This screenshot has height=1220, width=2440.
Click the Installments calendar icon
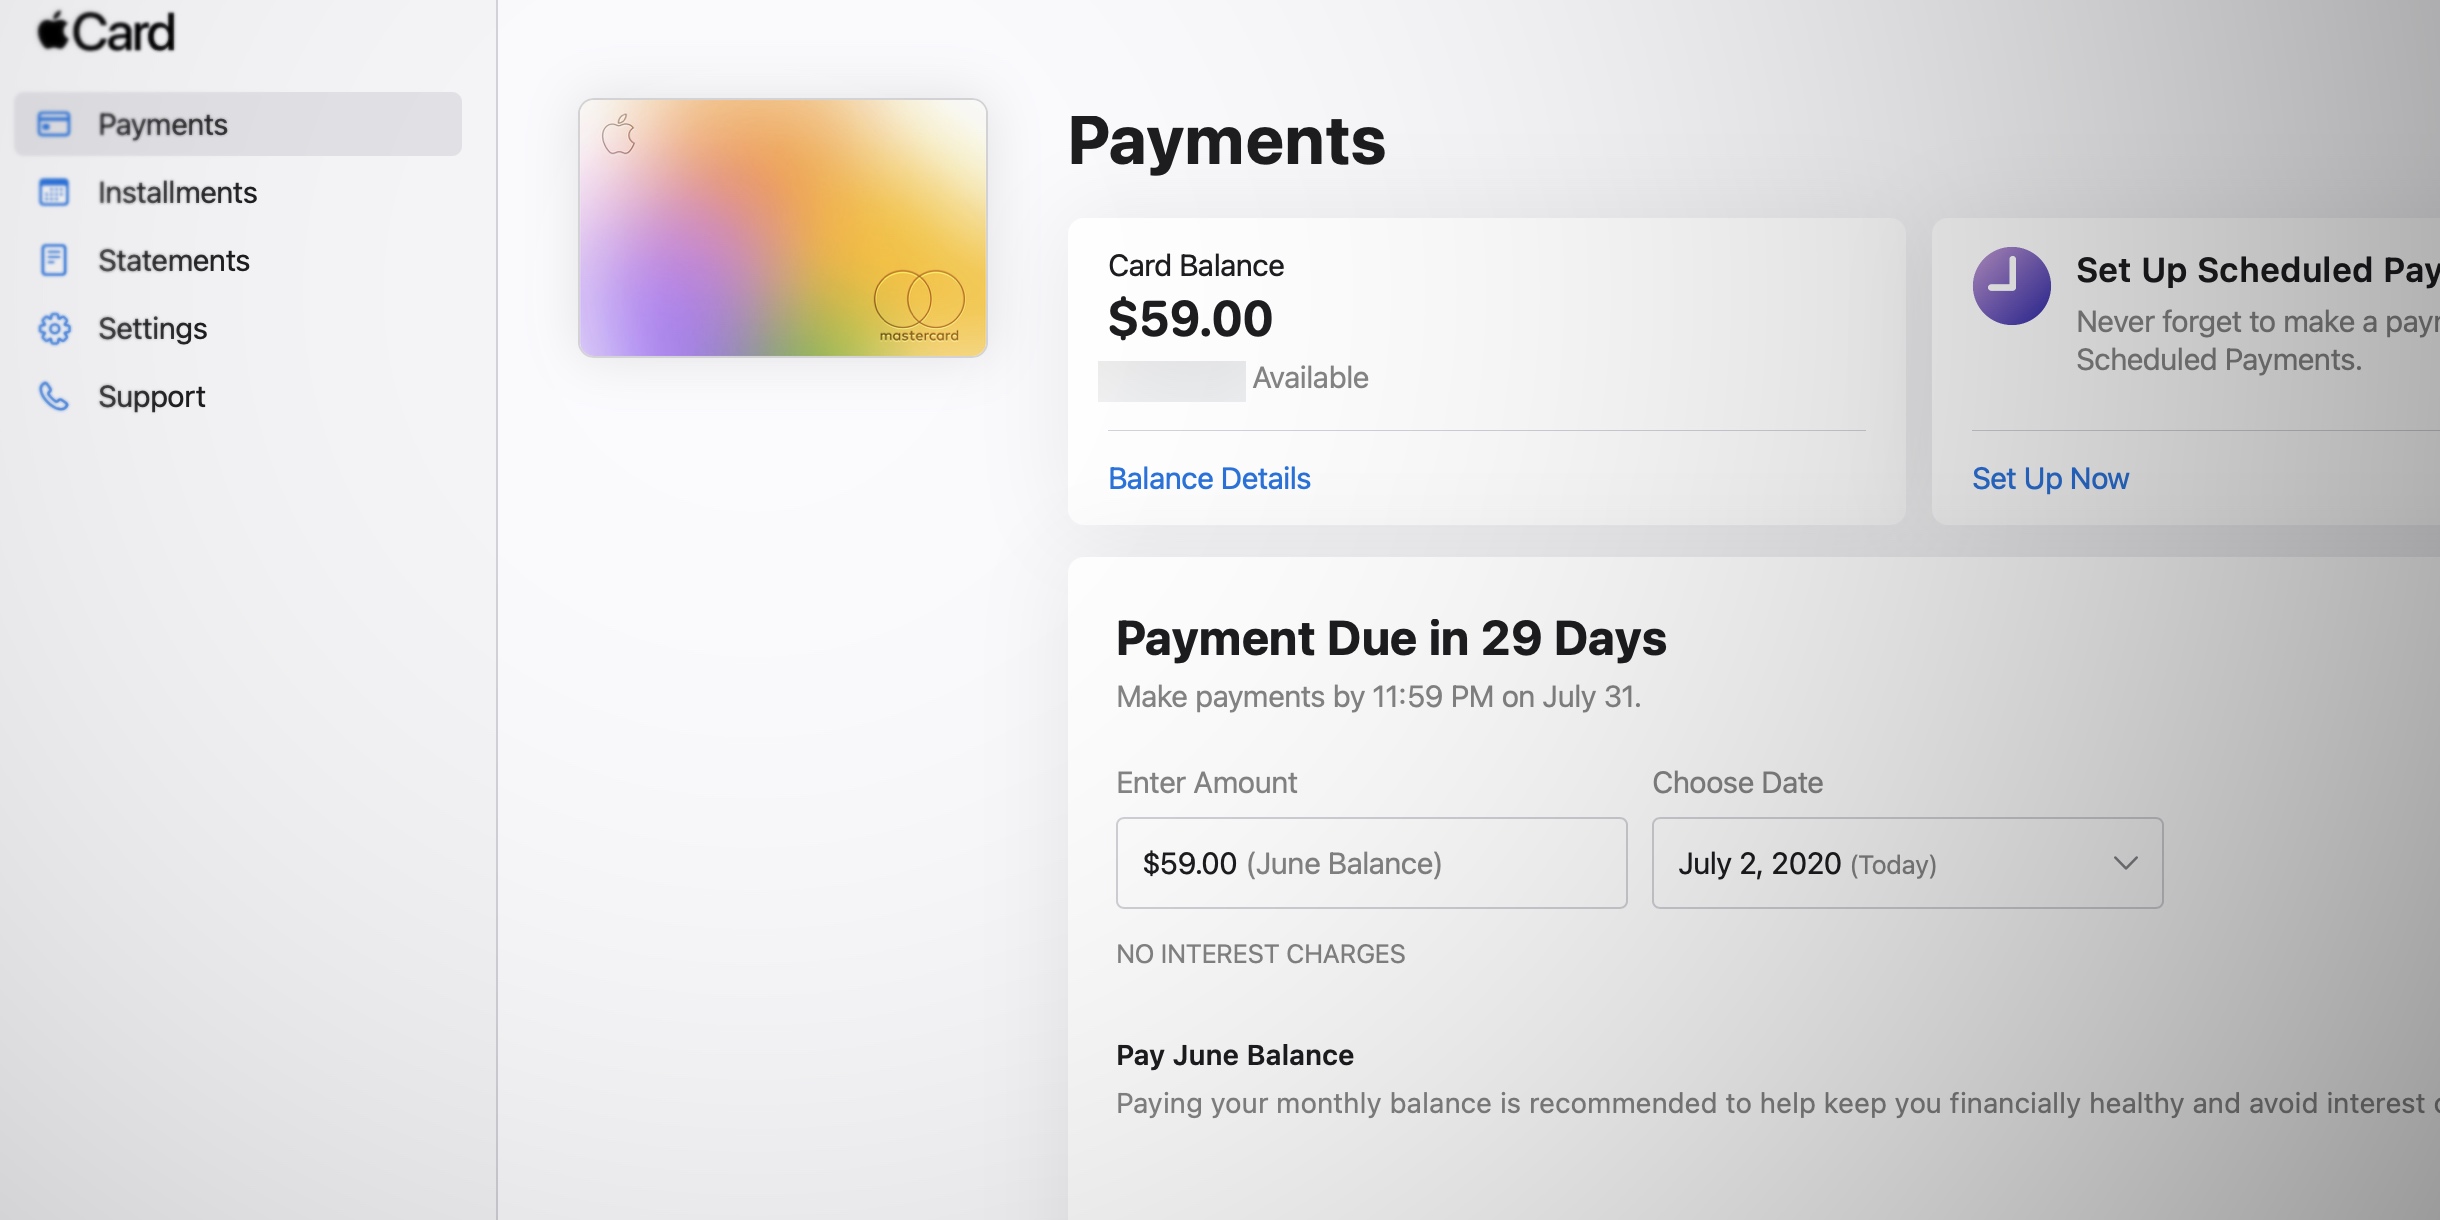[x=54, y=192]
